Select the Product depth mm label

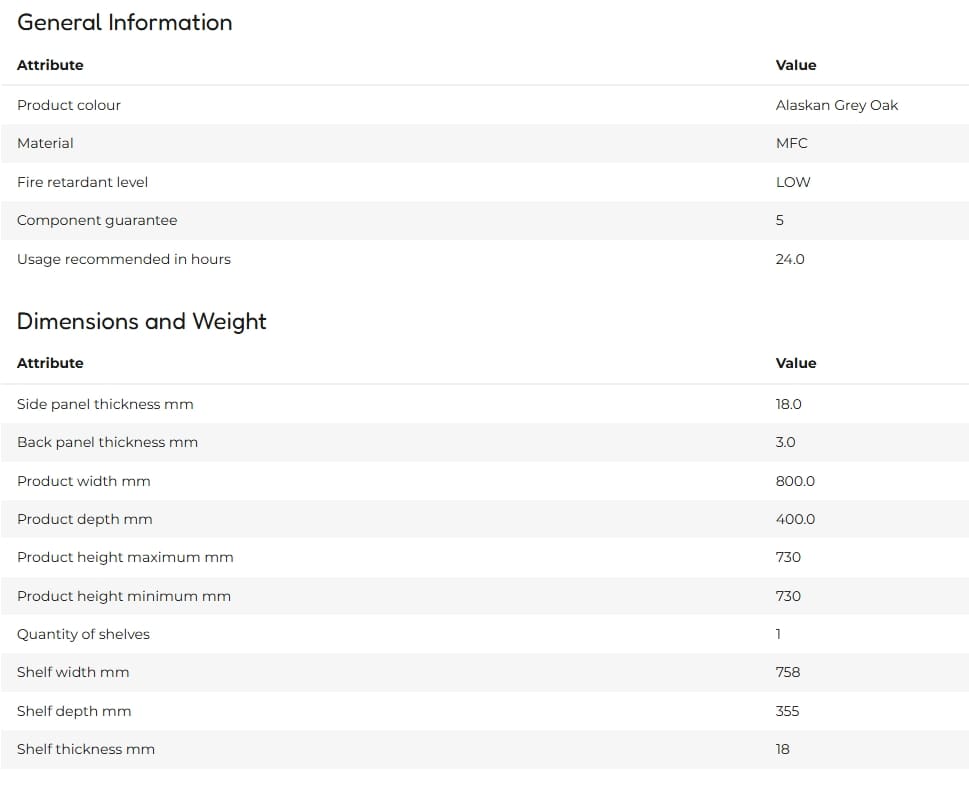point(85,519)
